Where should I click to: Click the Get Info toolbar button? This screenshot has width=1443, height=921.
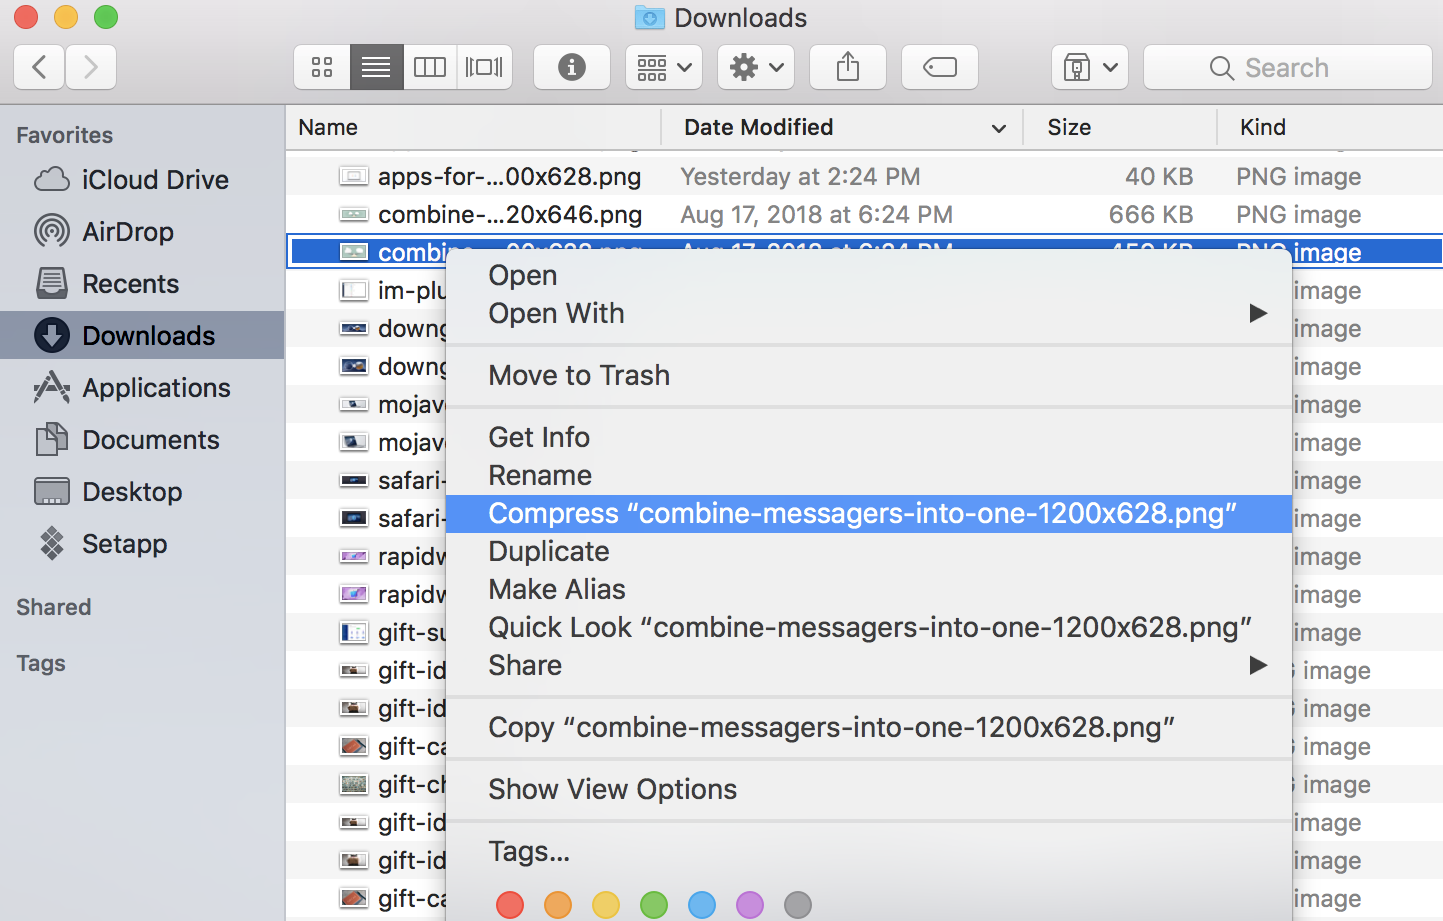[x=571, y=67]
